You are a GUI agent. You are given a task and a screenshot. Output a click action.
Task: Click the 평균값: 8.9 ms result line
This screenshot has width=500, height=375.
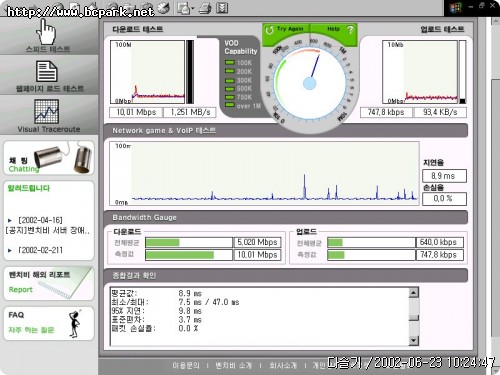coord(157,293)
